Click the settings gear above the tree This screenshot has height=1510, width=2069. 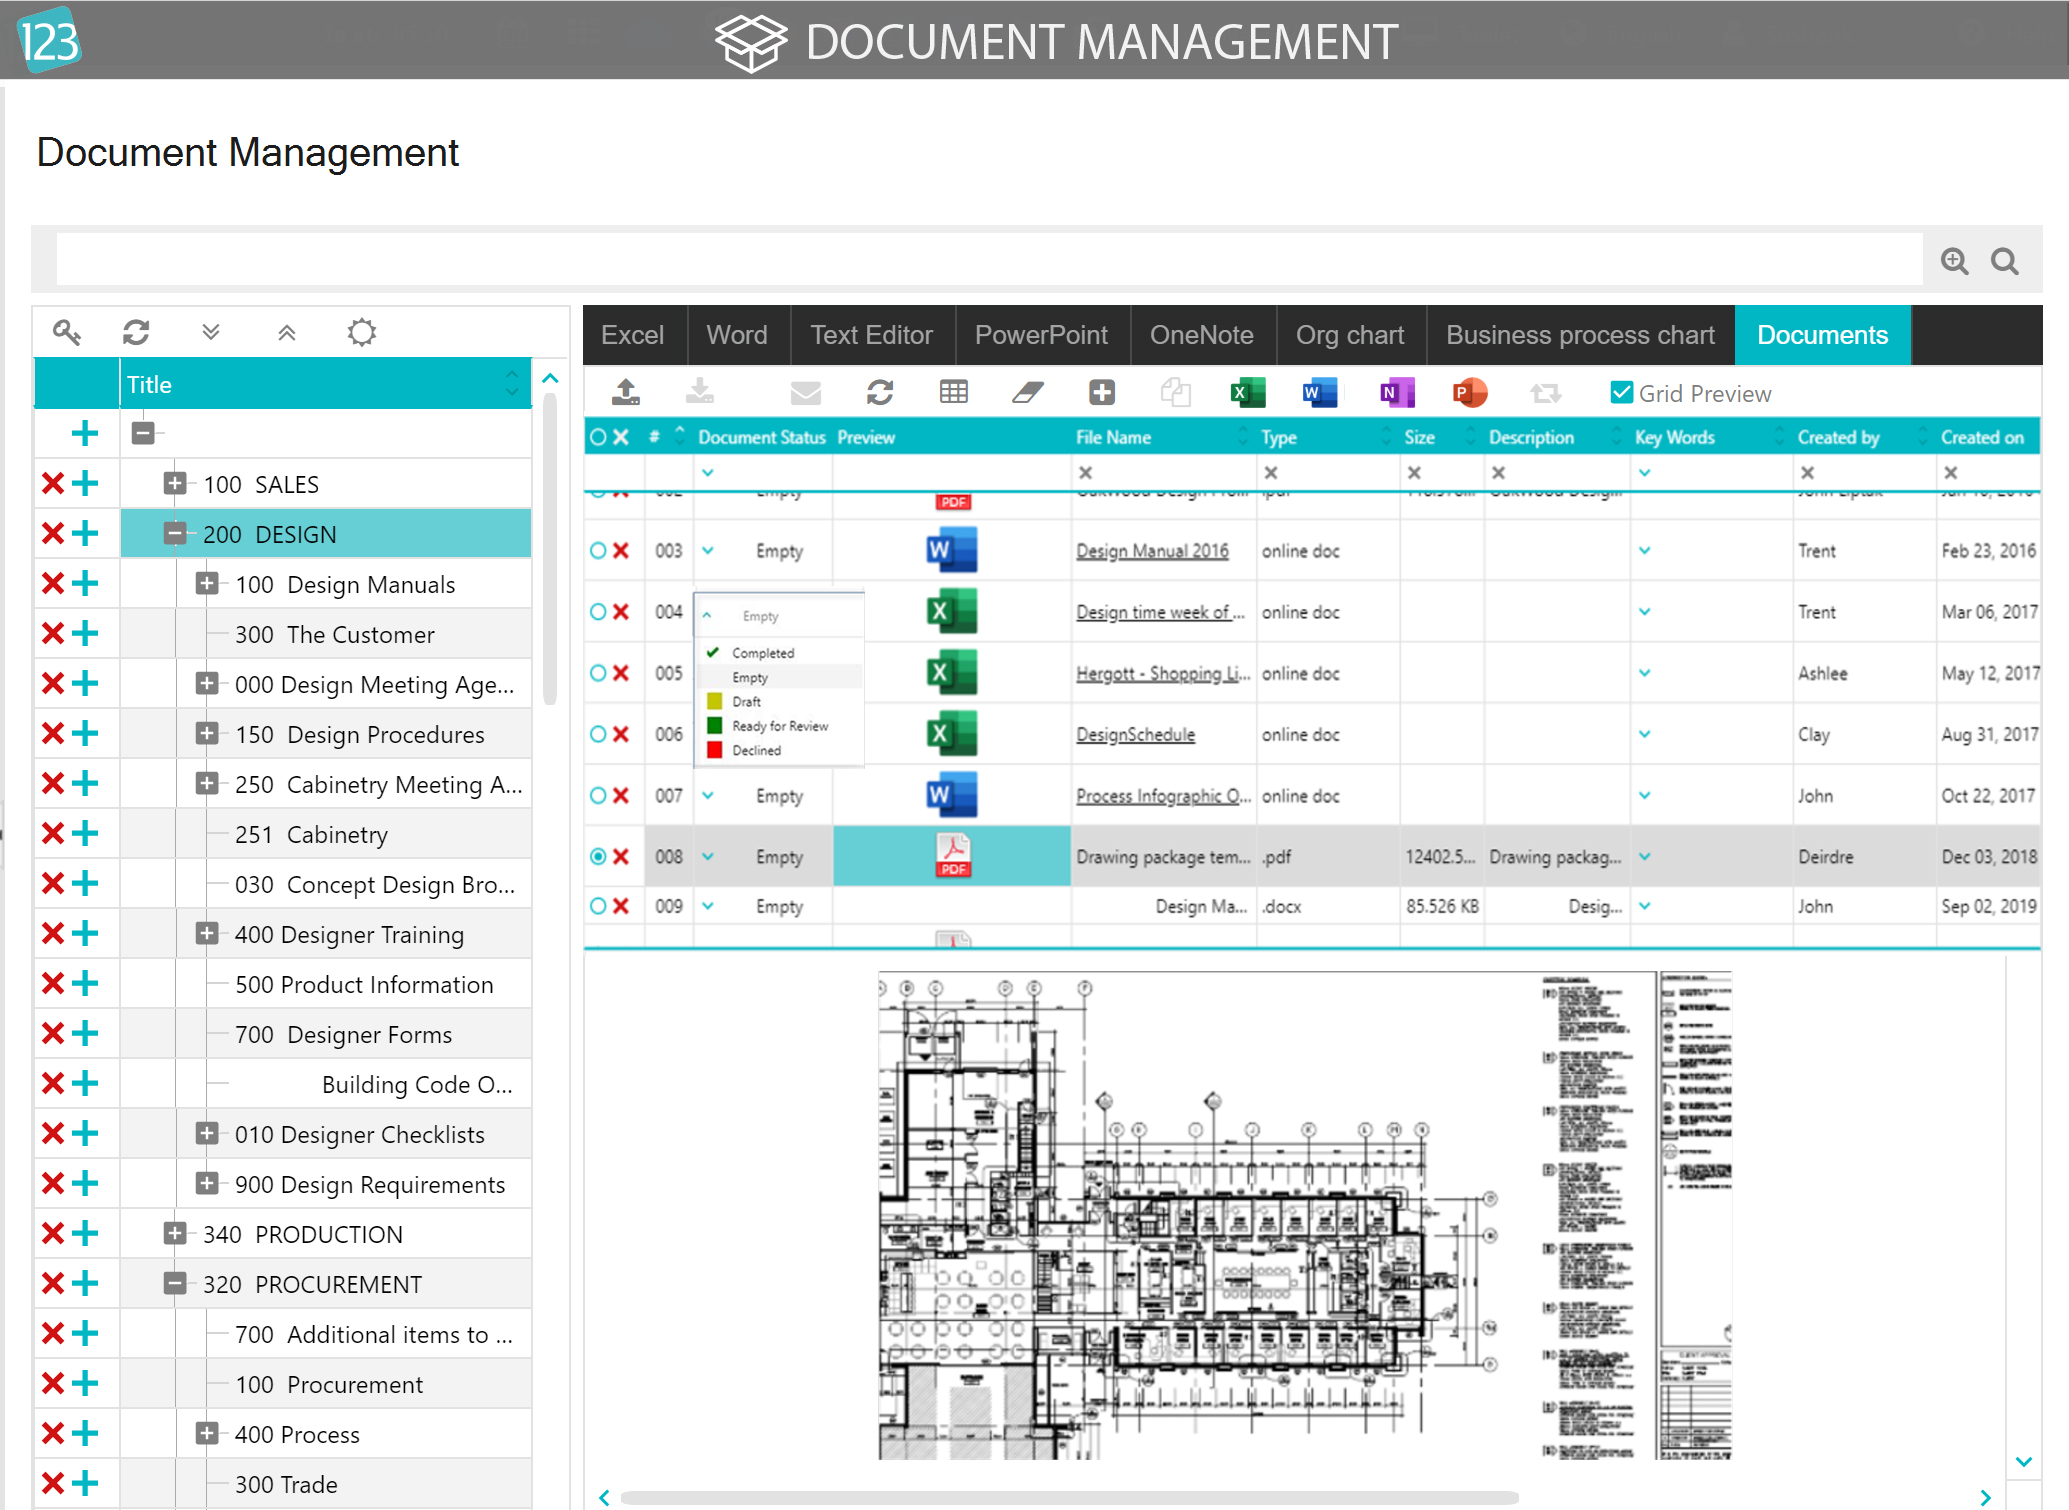(361, 331)
